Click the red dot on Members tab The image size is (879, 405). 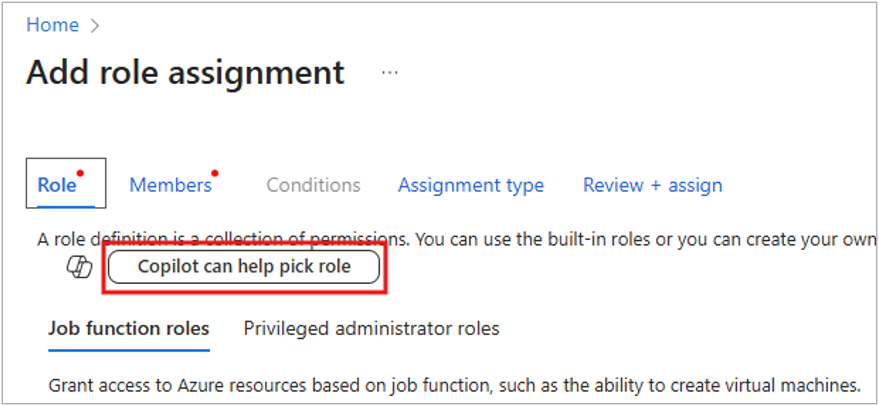coord(215,174)
